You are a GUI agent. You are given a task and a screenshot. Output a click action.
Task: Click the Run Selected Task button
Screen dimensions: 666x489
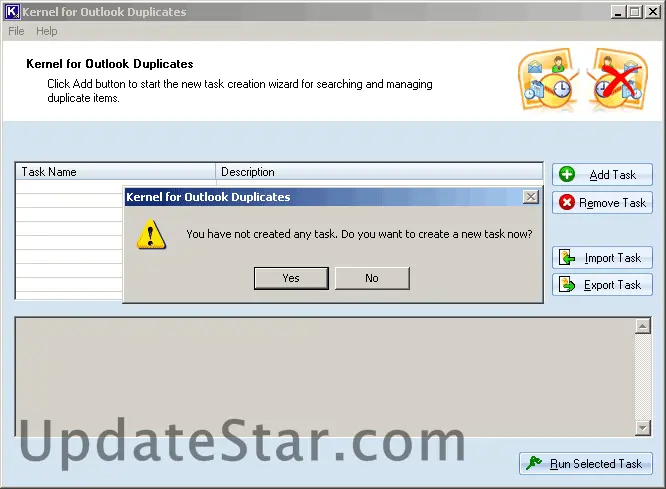[x=586, y=464]
